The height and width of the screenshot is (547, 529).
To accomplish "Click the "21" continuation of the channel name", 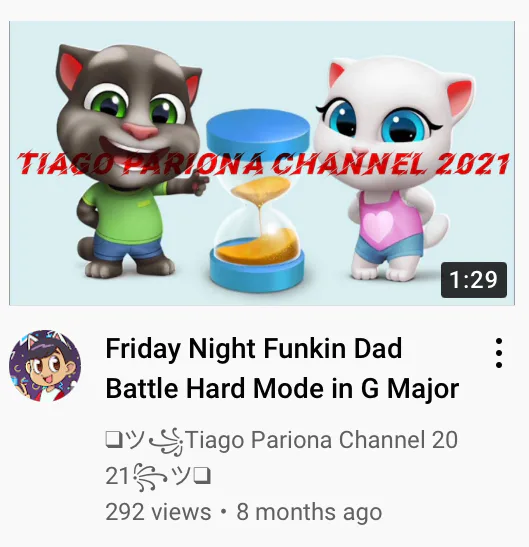I will pos(116,475).
